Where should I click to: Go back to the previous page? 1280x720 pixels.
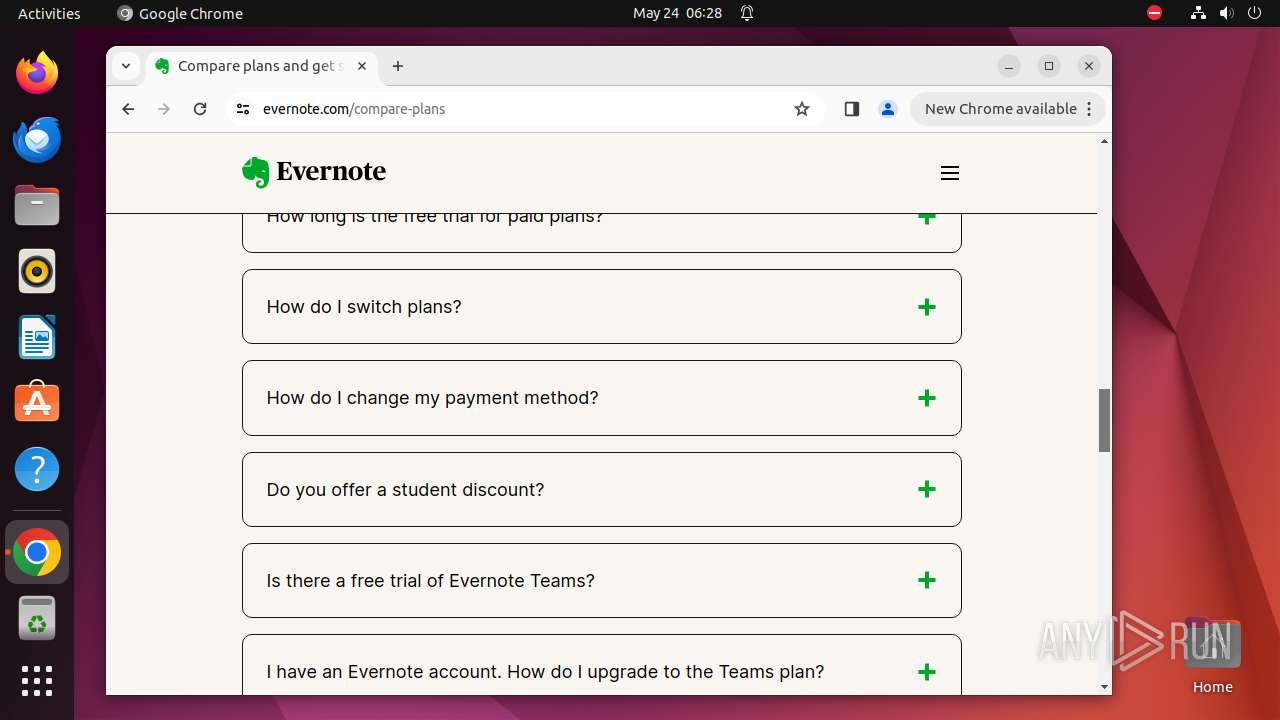128,109
